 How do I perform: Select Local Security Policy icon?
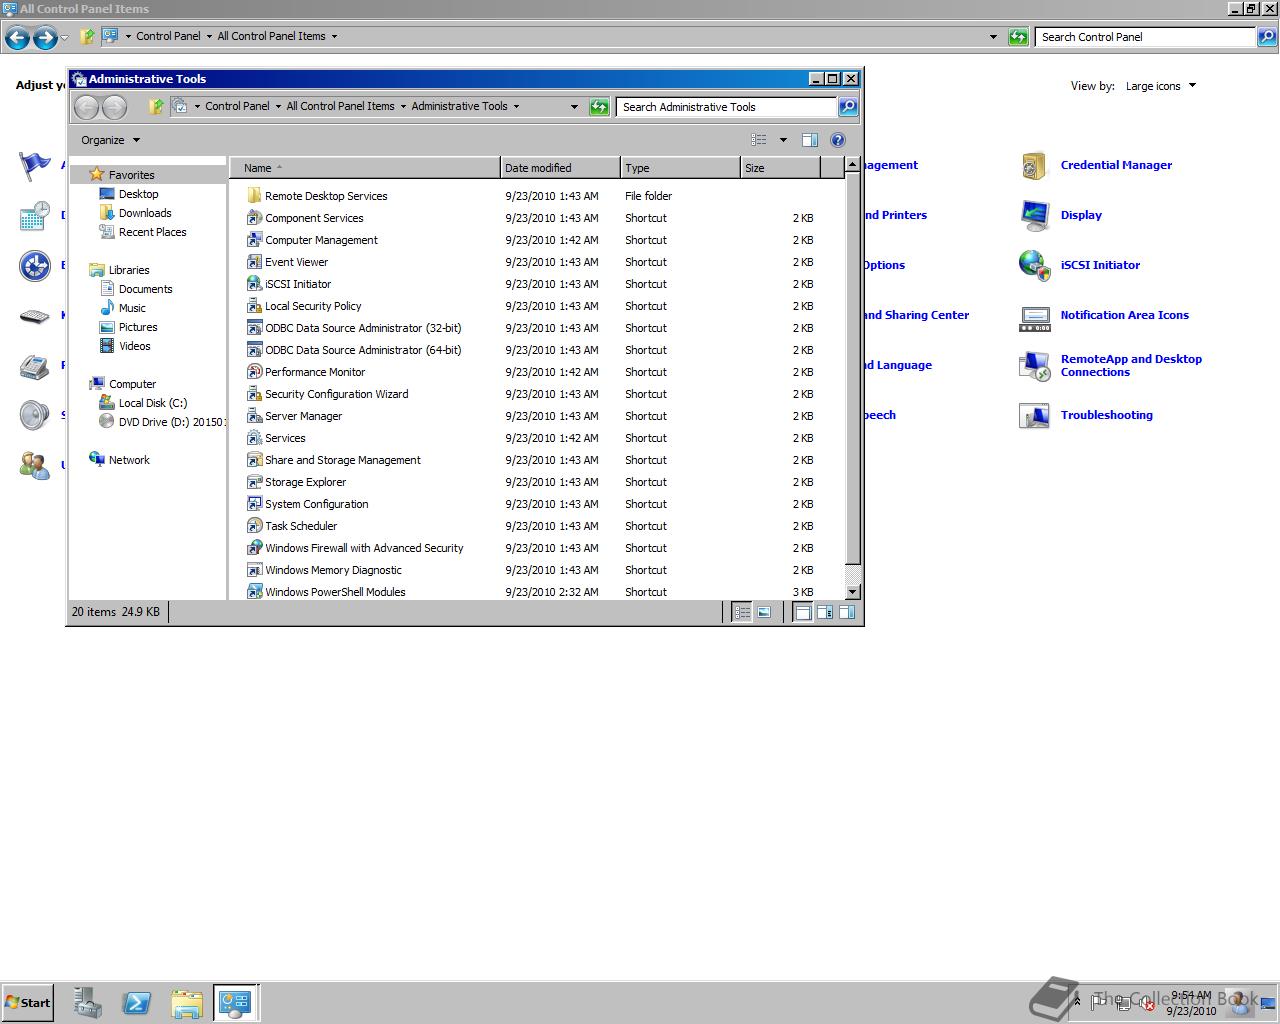(x=254, y=306)
